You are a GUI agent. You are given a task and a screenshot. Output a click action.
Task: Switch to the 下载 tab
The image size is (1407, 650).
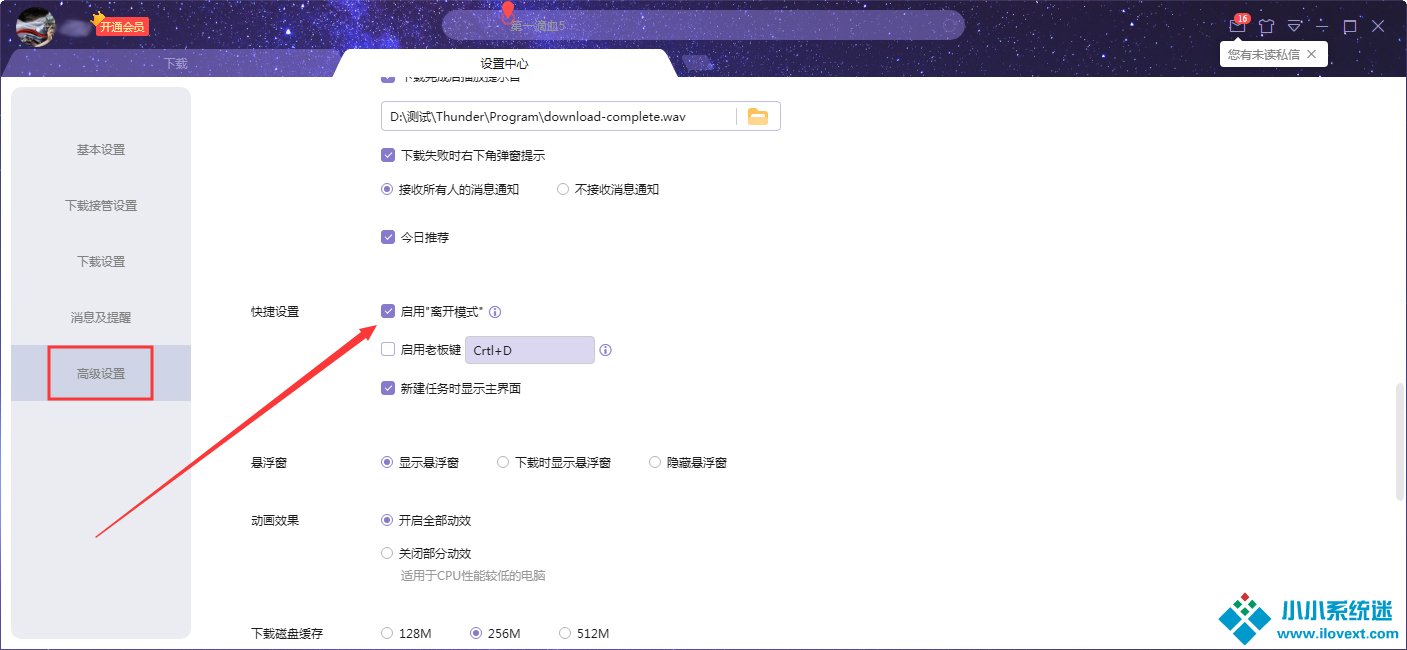176,63
